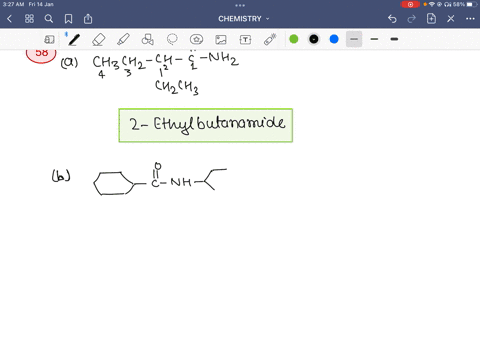This screenshot has height=360, width=480.
Task: Open the thumbnail grid view
Action: 29,19
